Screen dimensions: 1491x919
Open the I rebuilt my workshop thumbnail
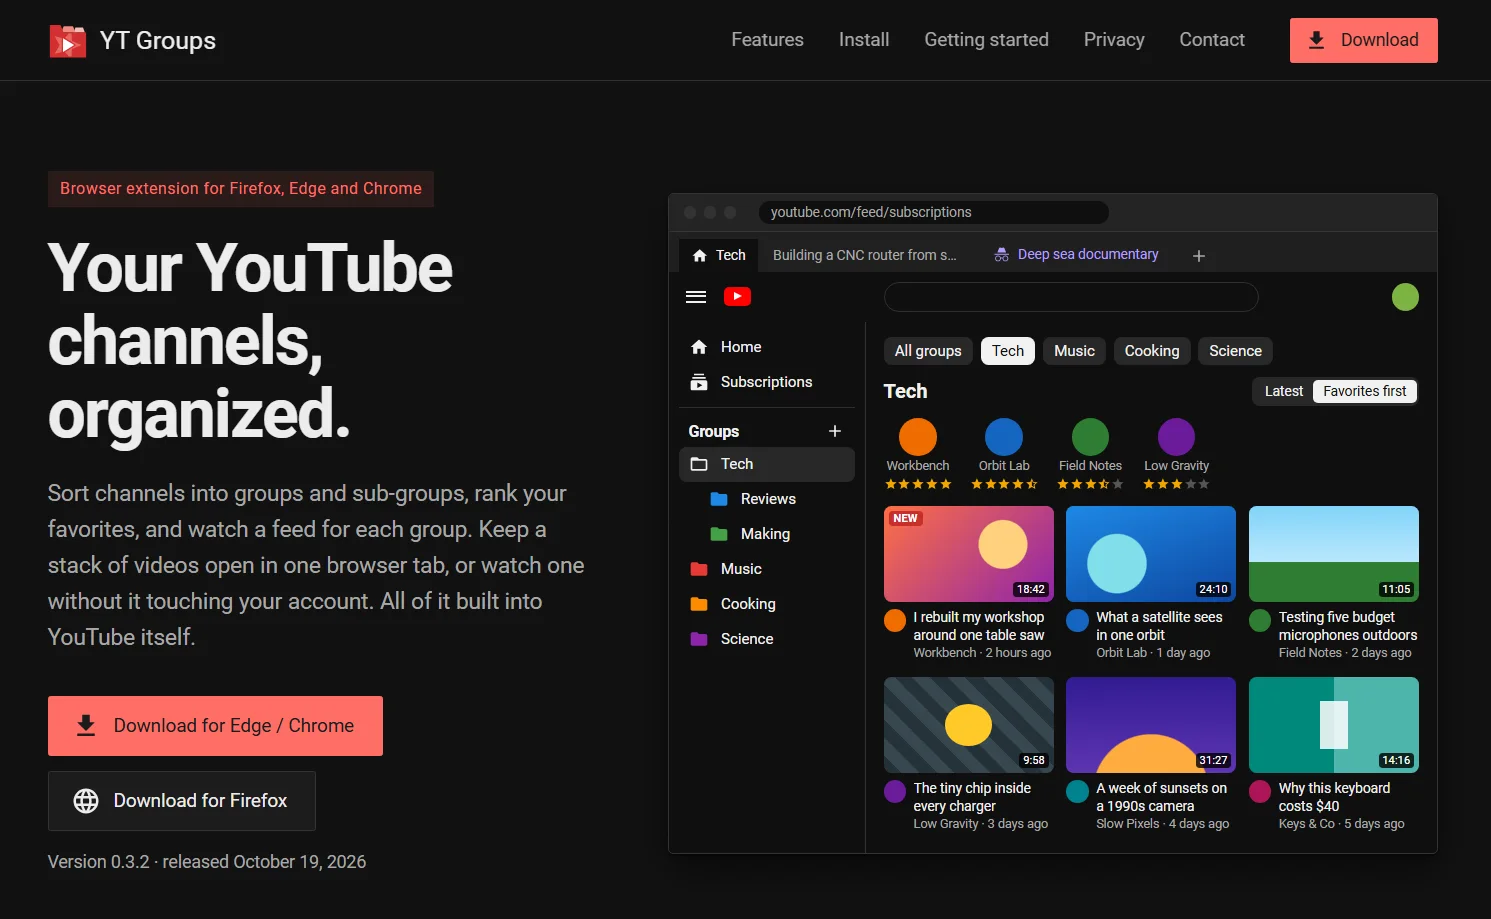coord(969,554)
